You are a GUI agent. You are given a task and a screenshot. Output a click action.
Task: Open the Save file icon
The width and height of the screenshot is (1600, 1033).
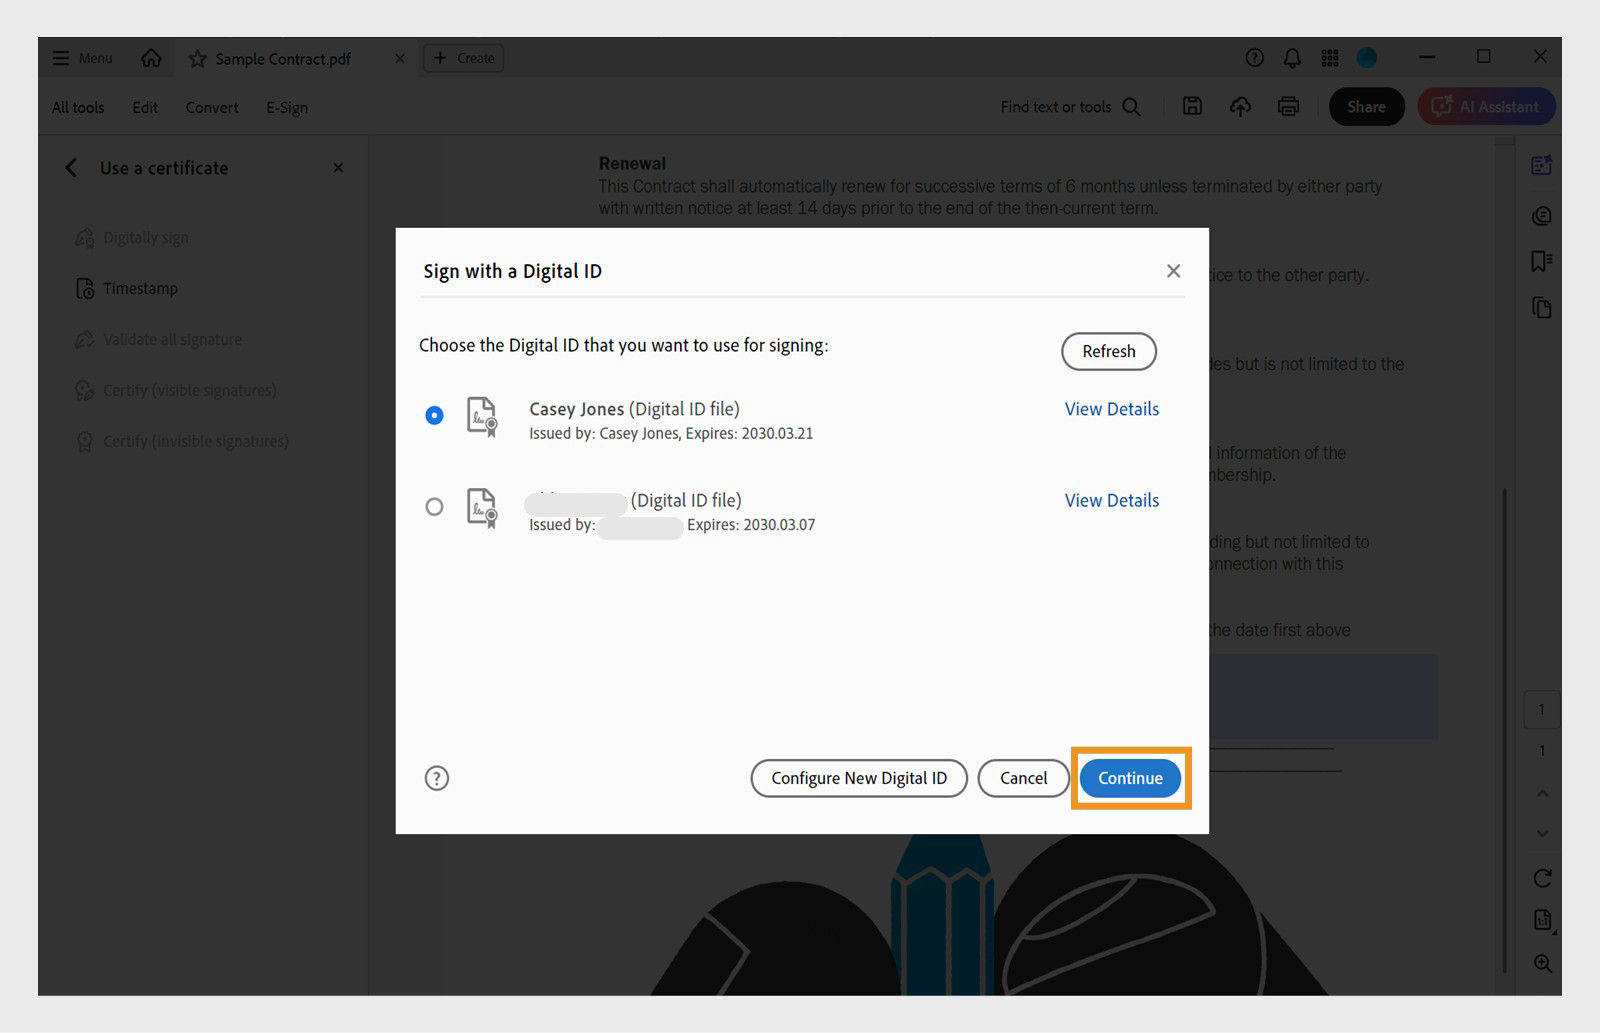[1192, 107]
